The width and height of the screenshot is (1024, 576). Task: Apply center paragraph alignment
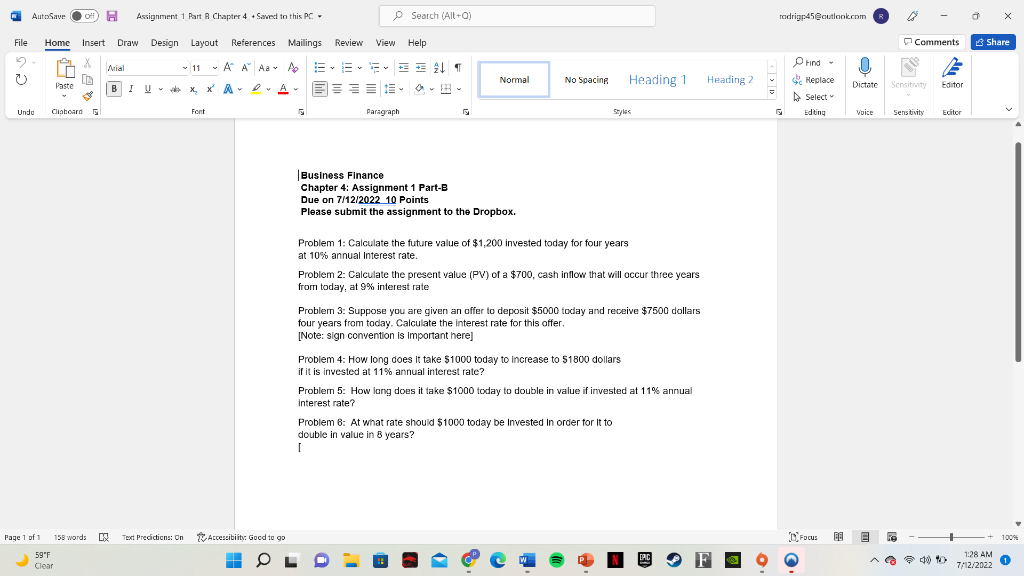coord(336,89)
